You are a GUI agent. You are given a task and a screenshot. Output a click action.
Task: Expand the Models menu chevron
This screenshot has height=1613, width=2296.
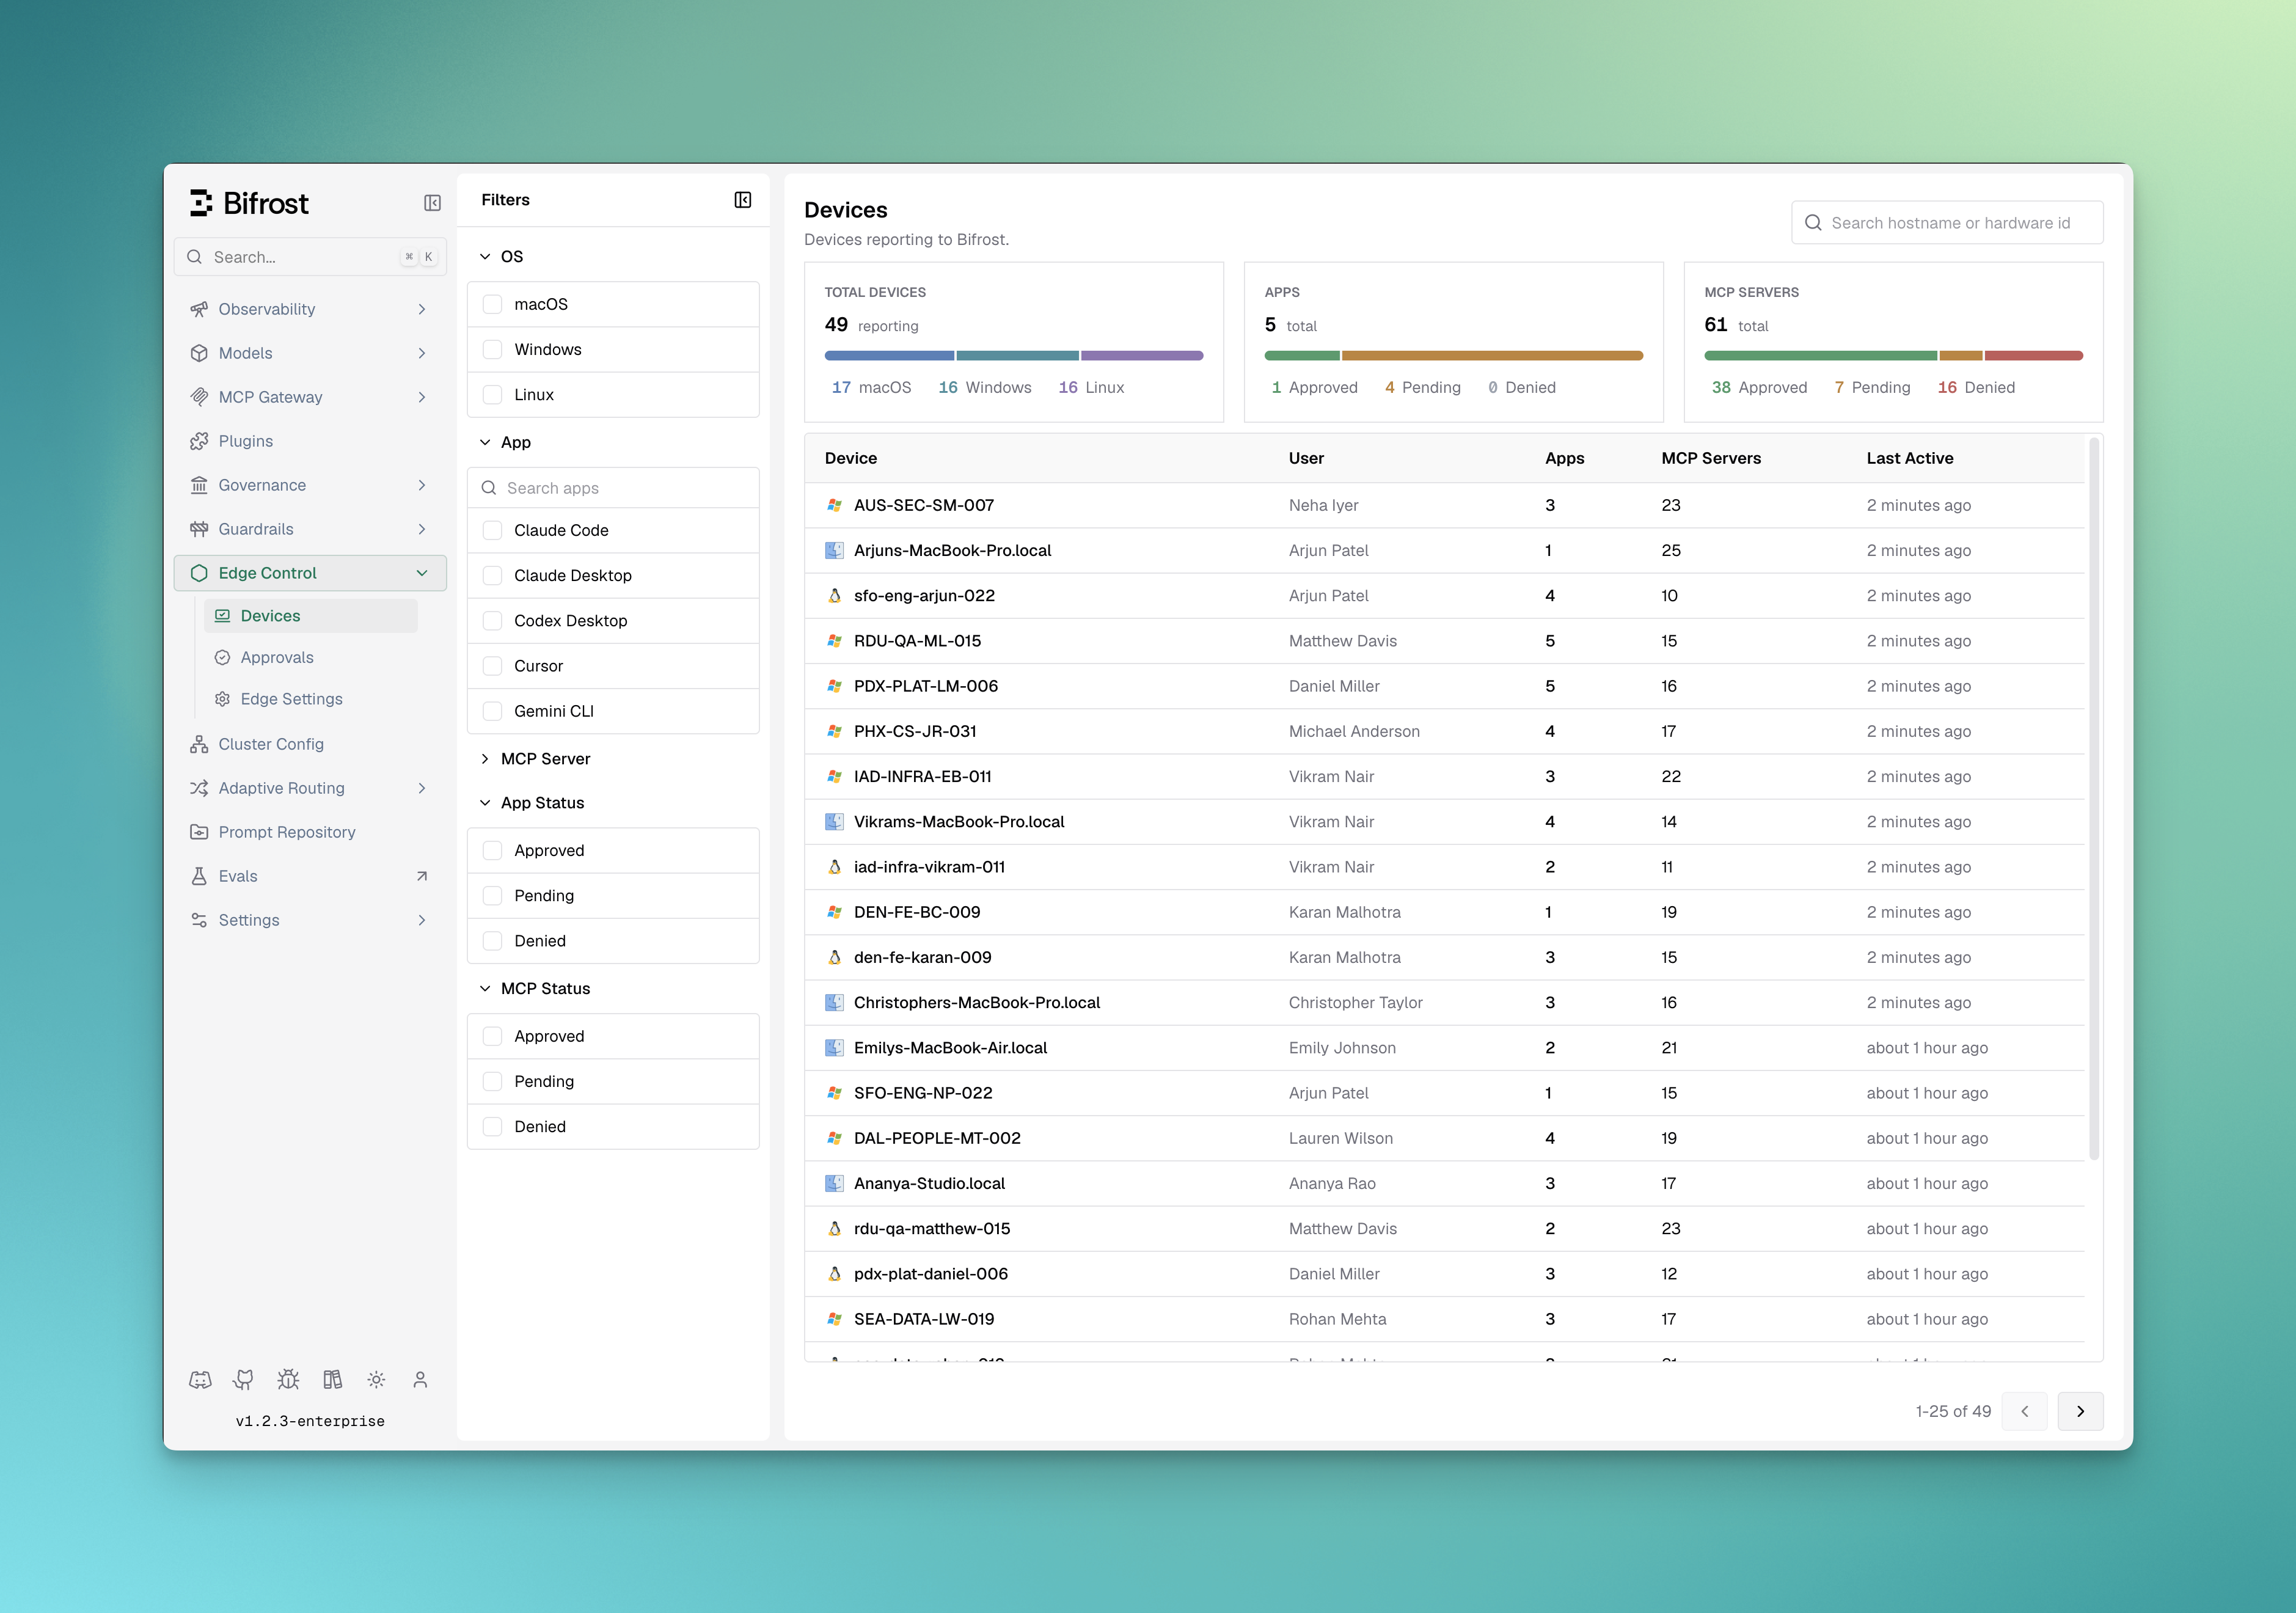coord(422,353)
